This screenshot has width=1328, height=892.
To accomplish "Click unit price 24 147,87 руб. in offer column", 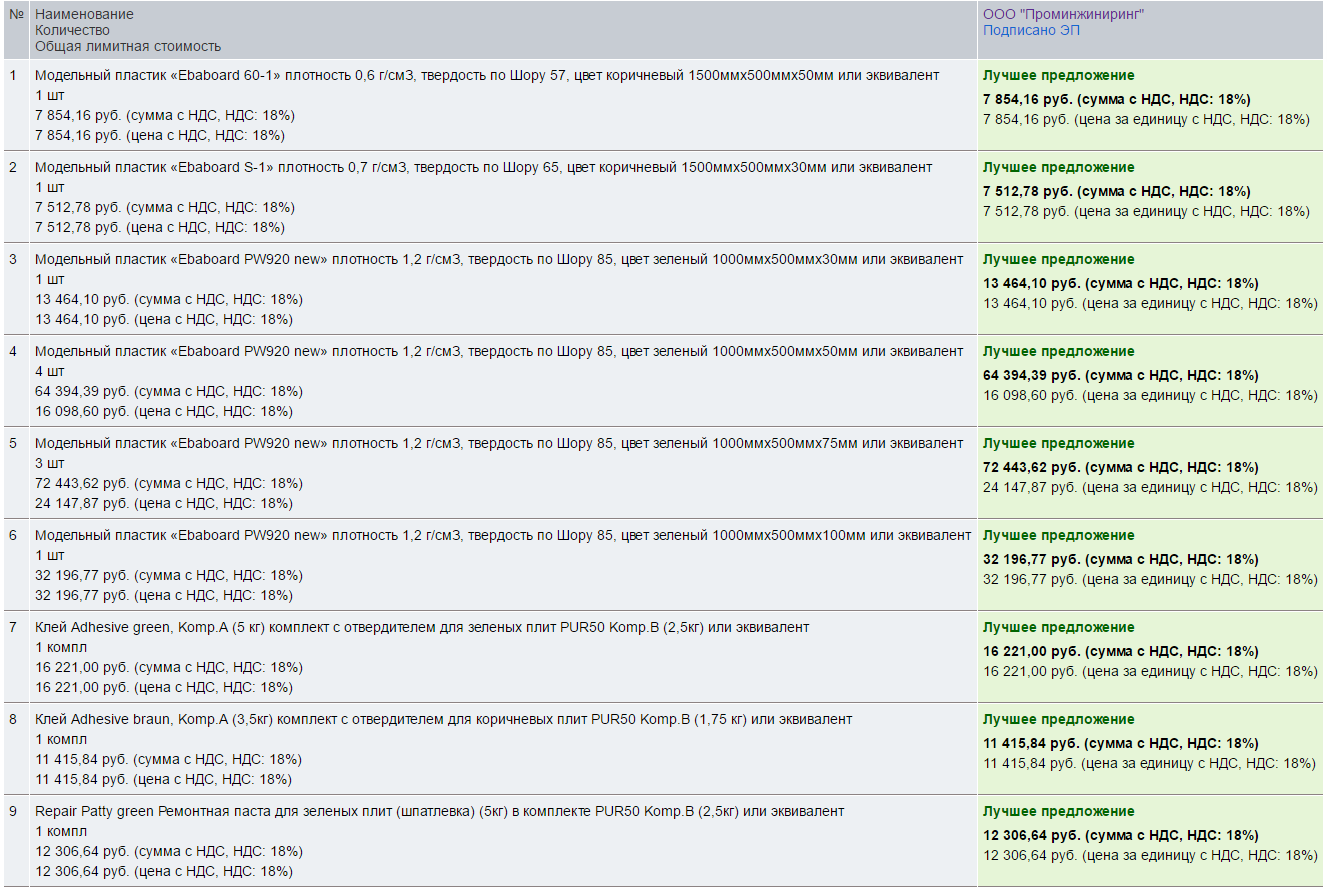I will click(1150, 487).
